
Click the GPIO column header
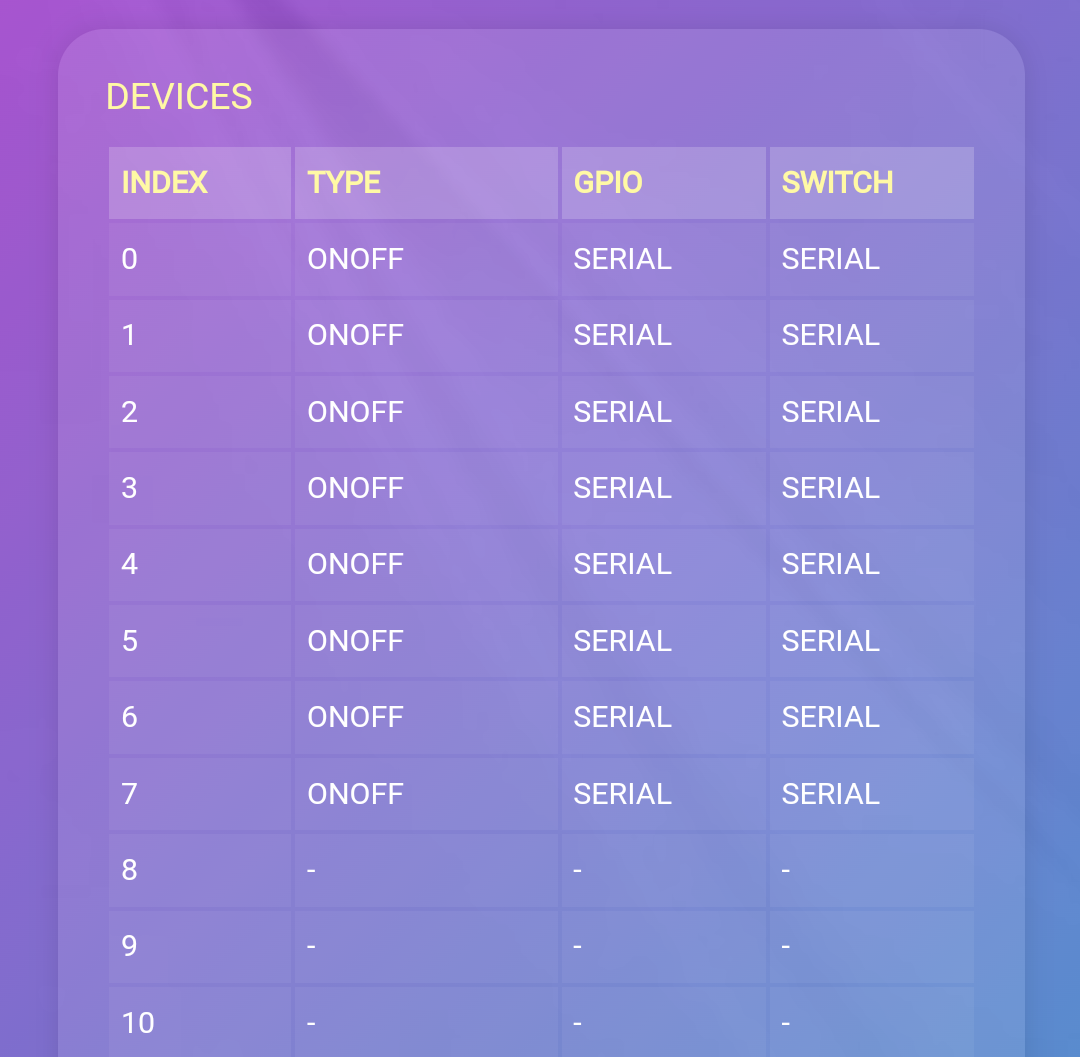pos(608,183)
